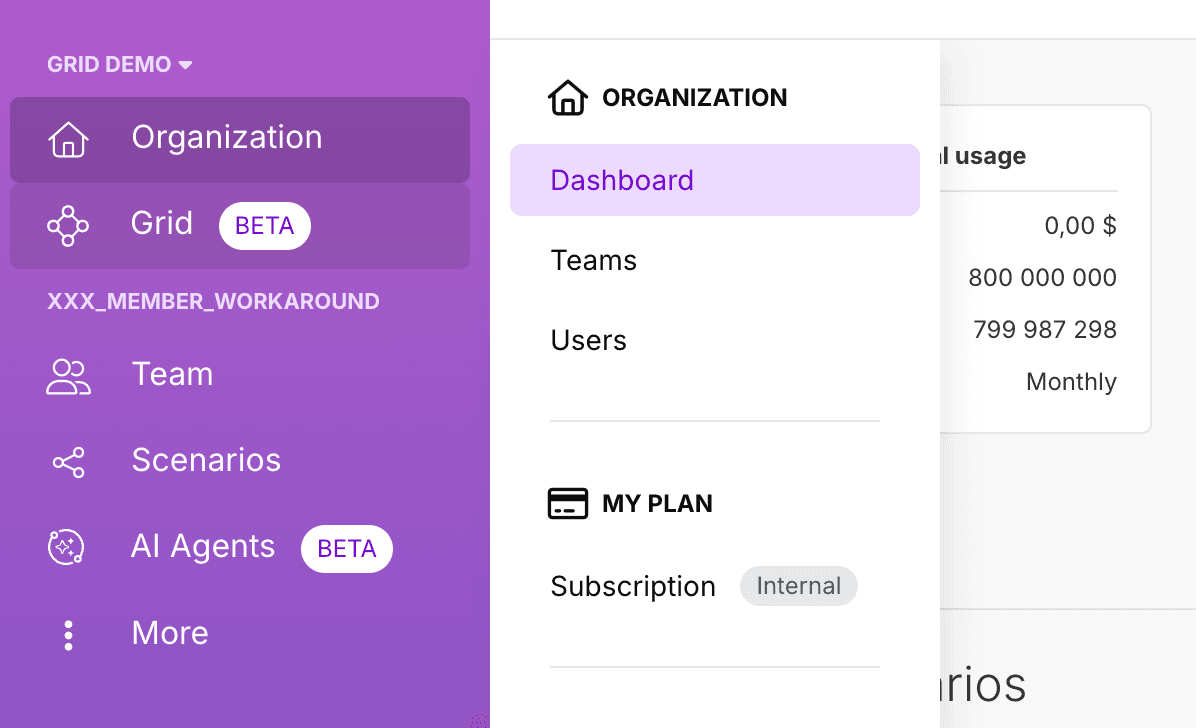This screenshot has width=1196, height=728.
Task: Click the Grid nodes icon
Action: click(68, 226)
